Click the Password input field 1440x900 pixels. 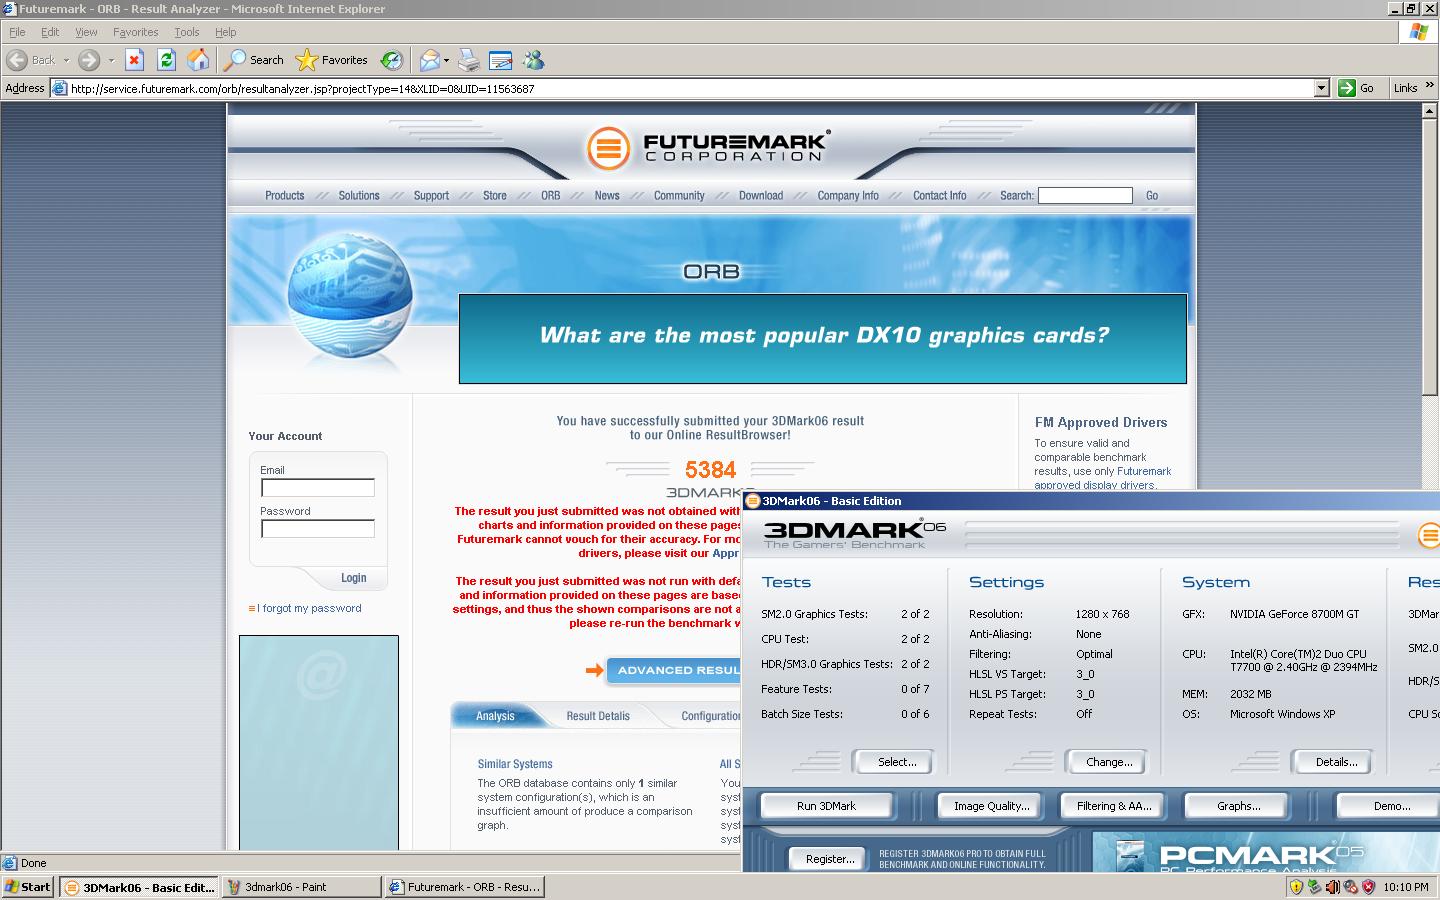[x=318, y=529]
